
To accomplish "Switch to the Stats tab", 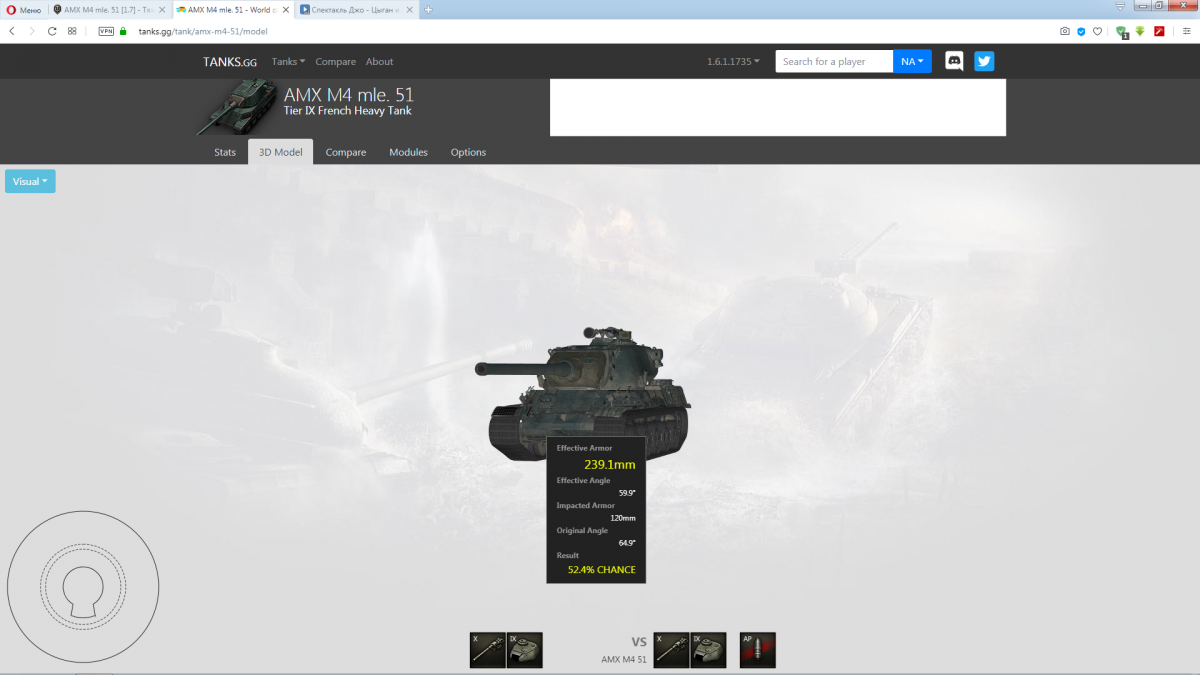I will click(225, 152).
